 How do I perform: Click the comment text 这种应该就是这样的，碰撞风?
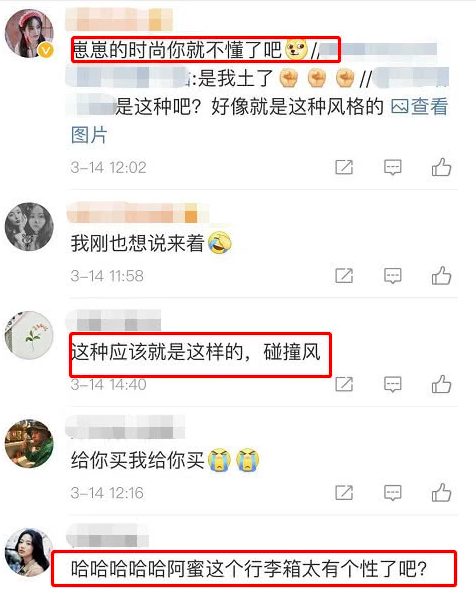(196, 352)
